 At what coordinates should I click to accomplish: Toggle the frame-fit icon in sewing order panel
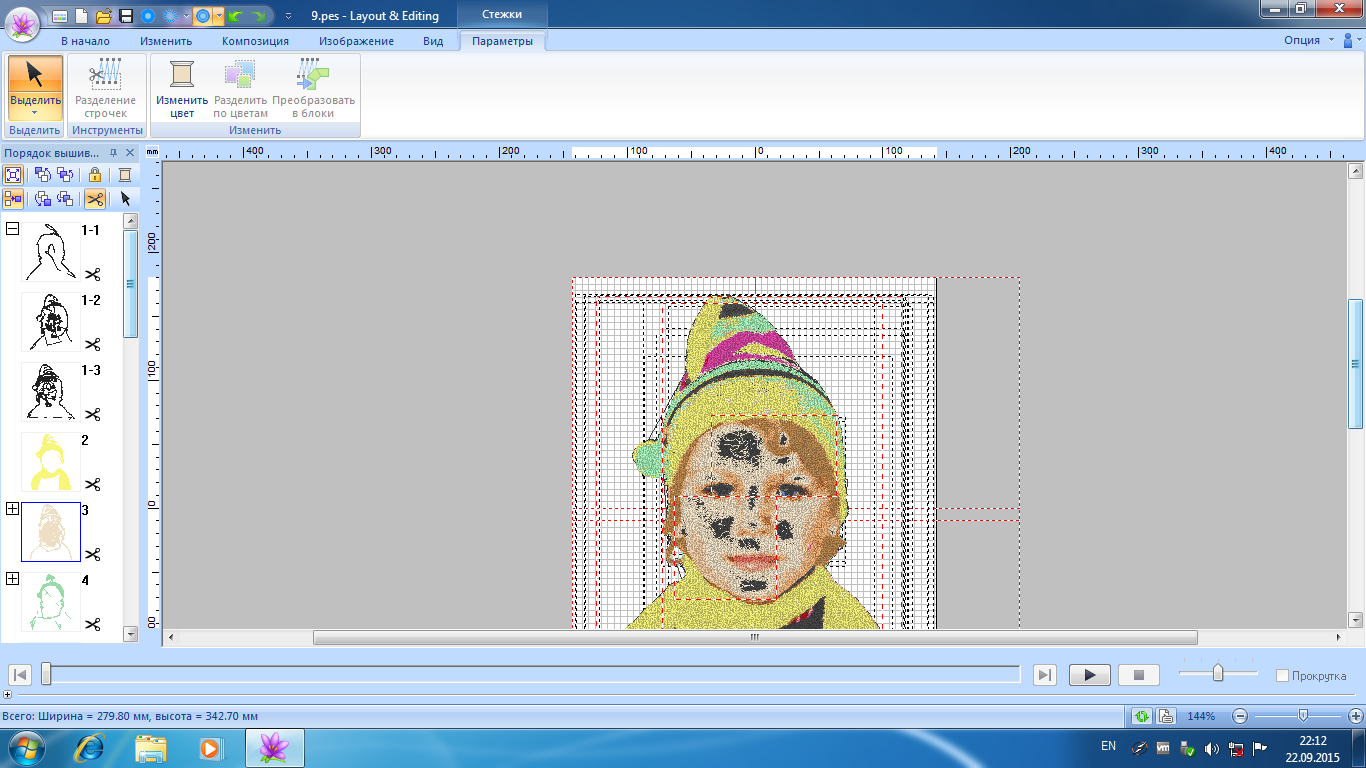coord(13,174)
